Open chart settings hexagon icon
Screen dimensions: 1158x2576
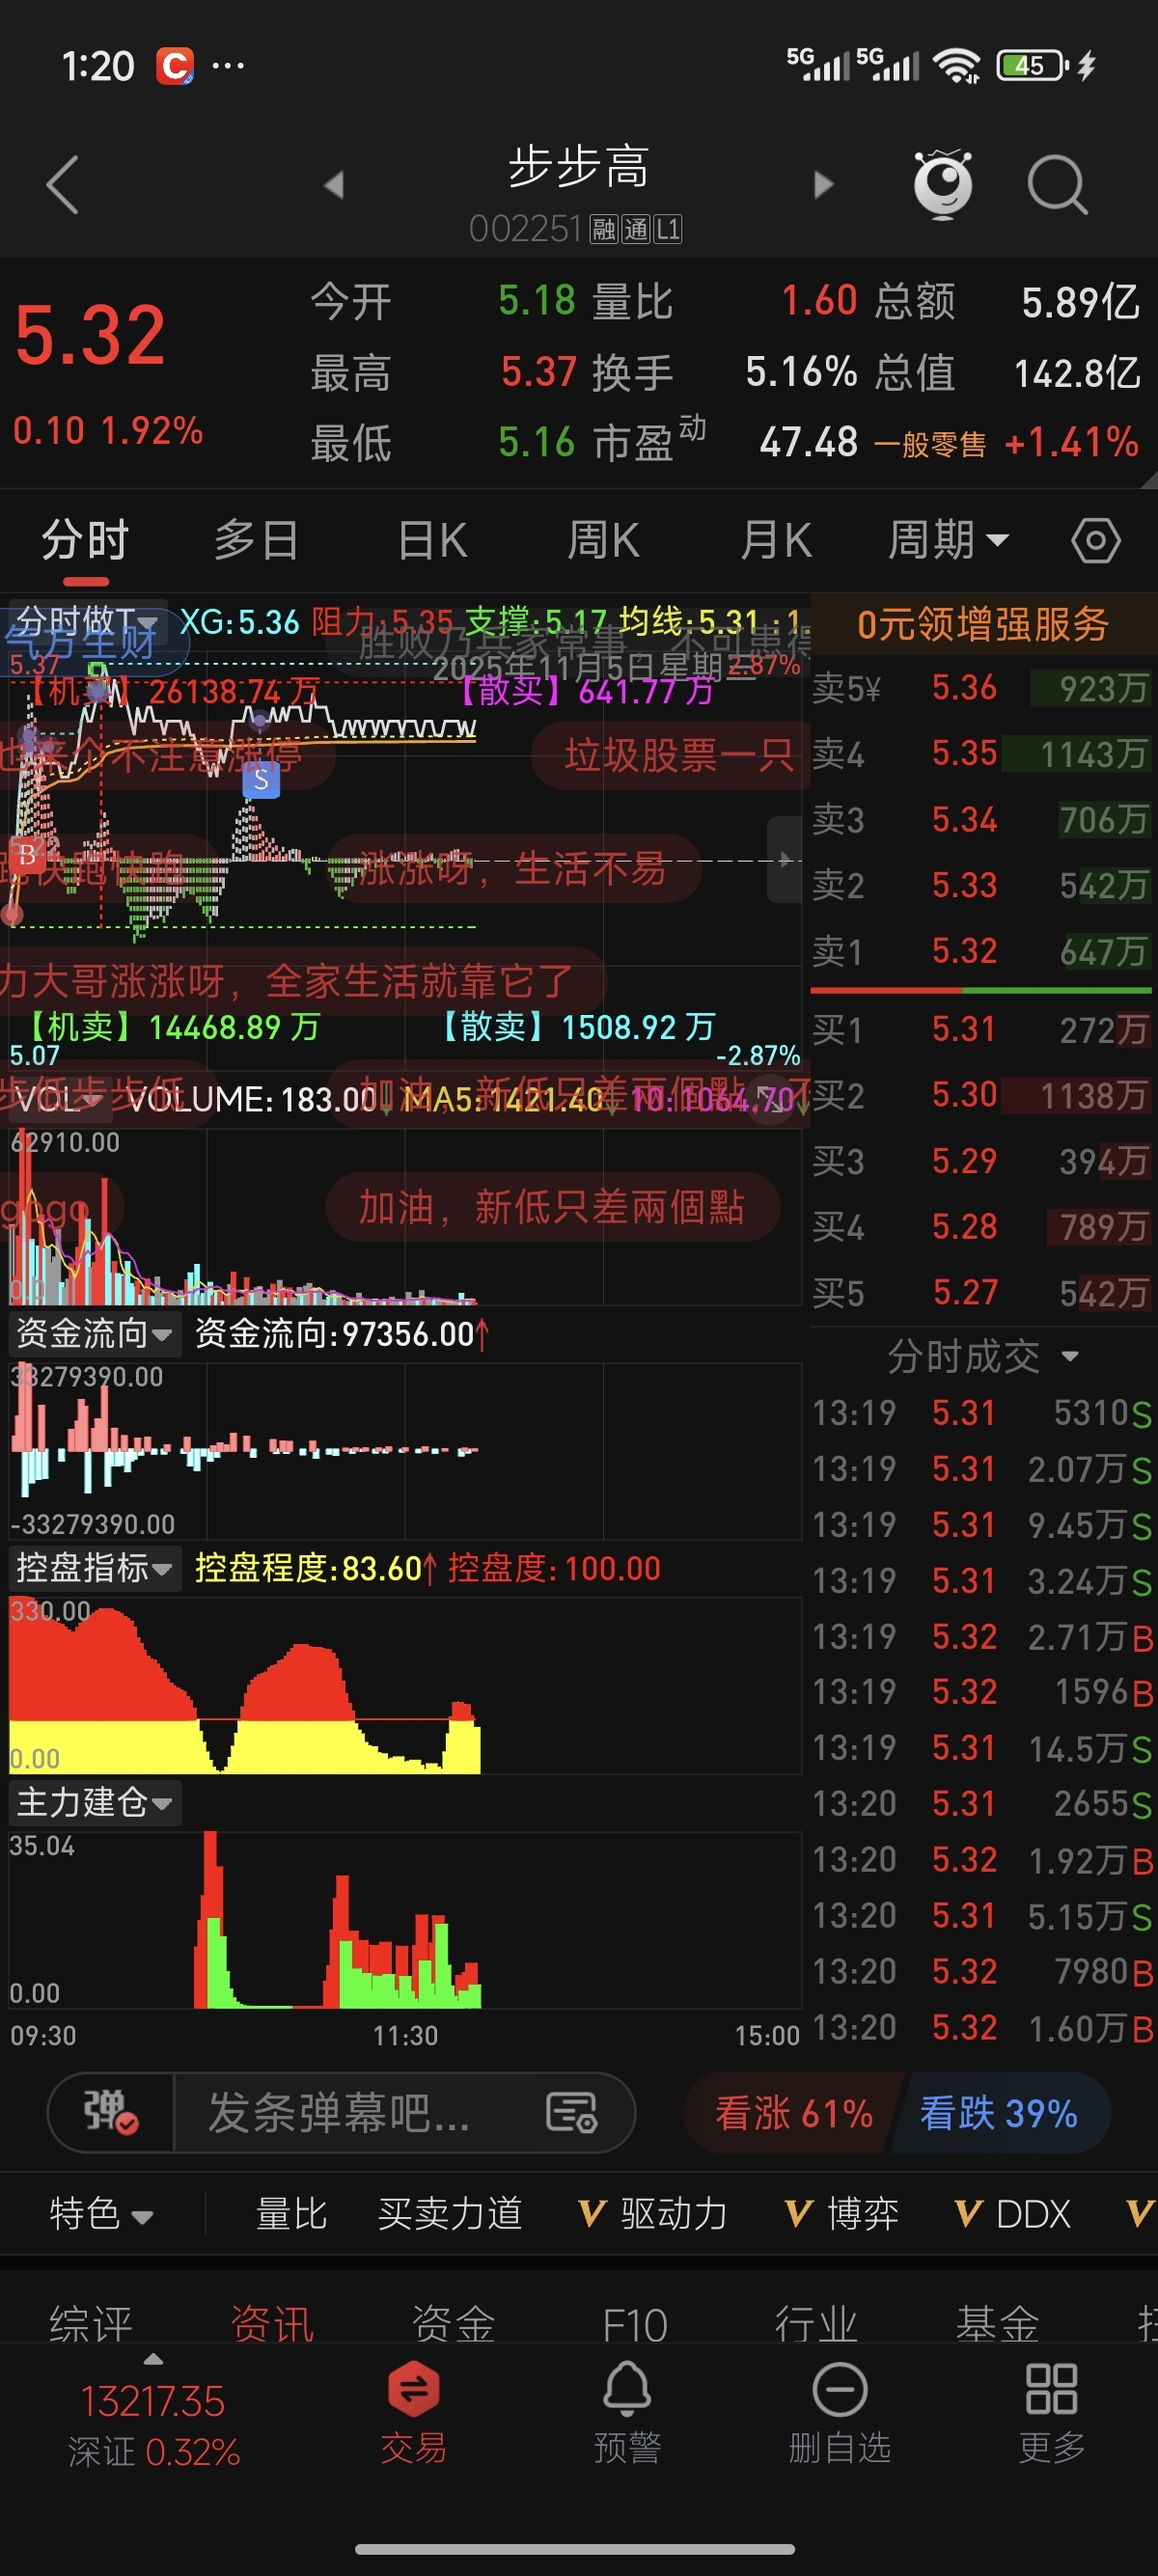pos(1095,541)
